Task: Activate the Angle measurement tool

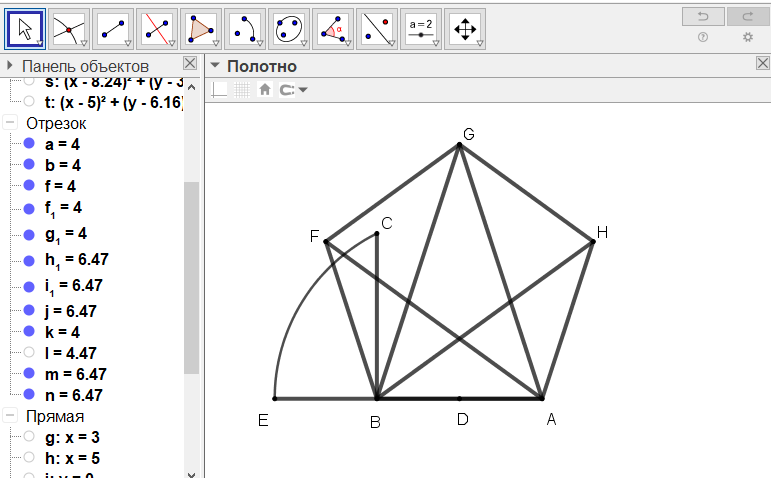Action: coord(334,28)
